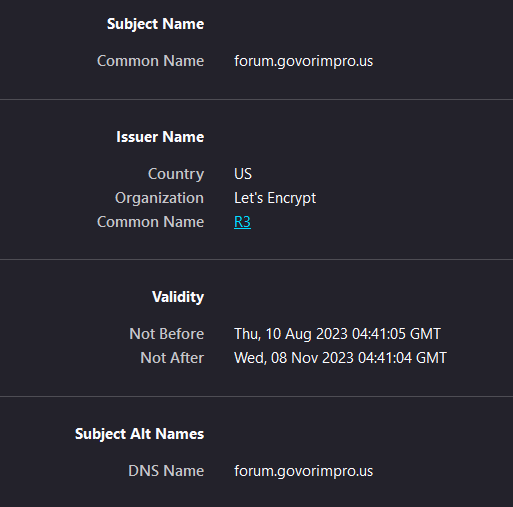Click the subject Common Name label
Image resolution: width=513 pixels, height=507 pixels.
(150, 61)
